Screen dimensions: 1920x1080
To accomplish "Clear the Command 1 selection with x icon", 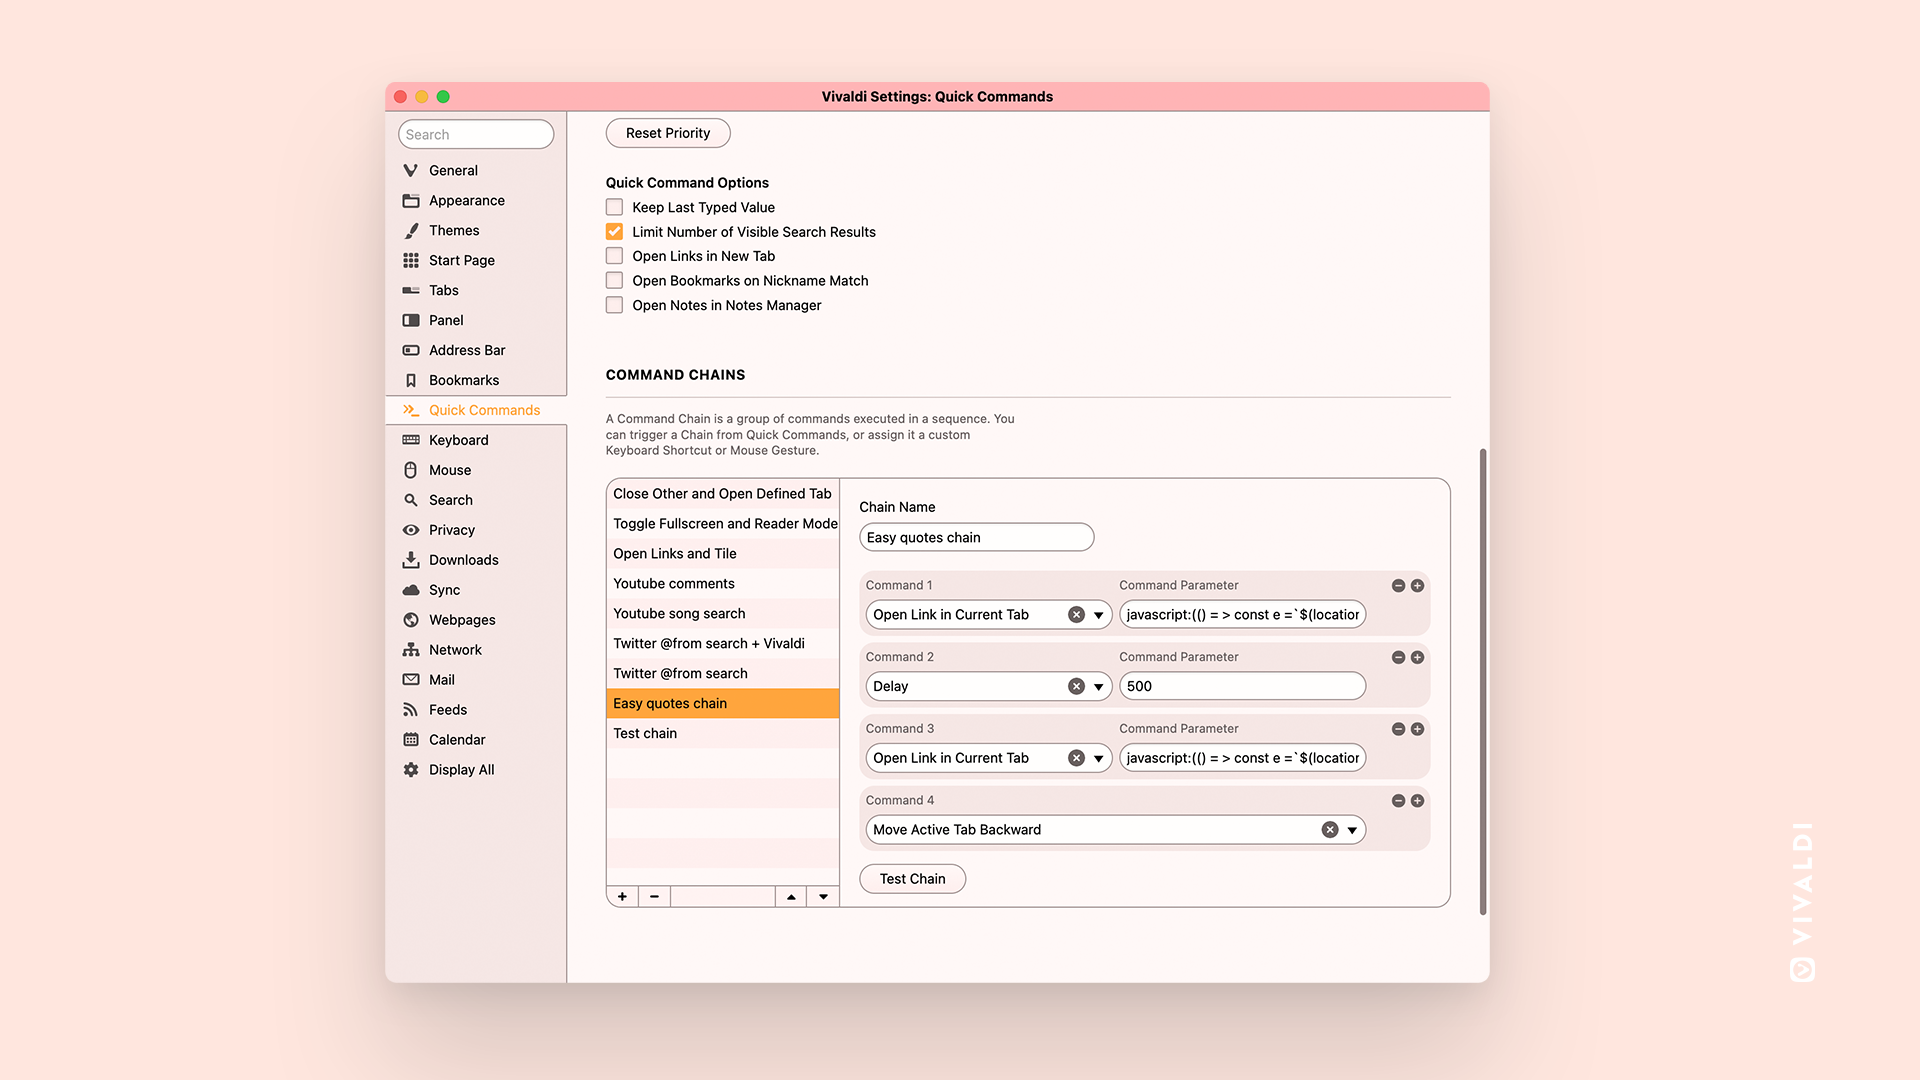I will coord(1076,615).
